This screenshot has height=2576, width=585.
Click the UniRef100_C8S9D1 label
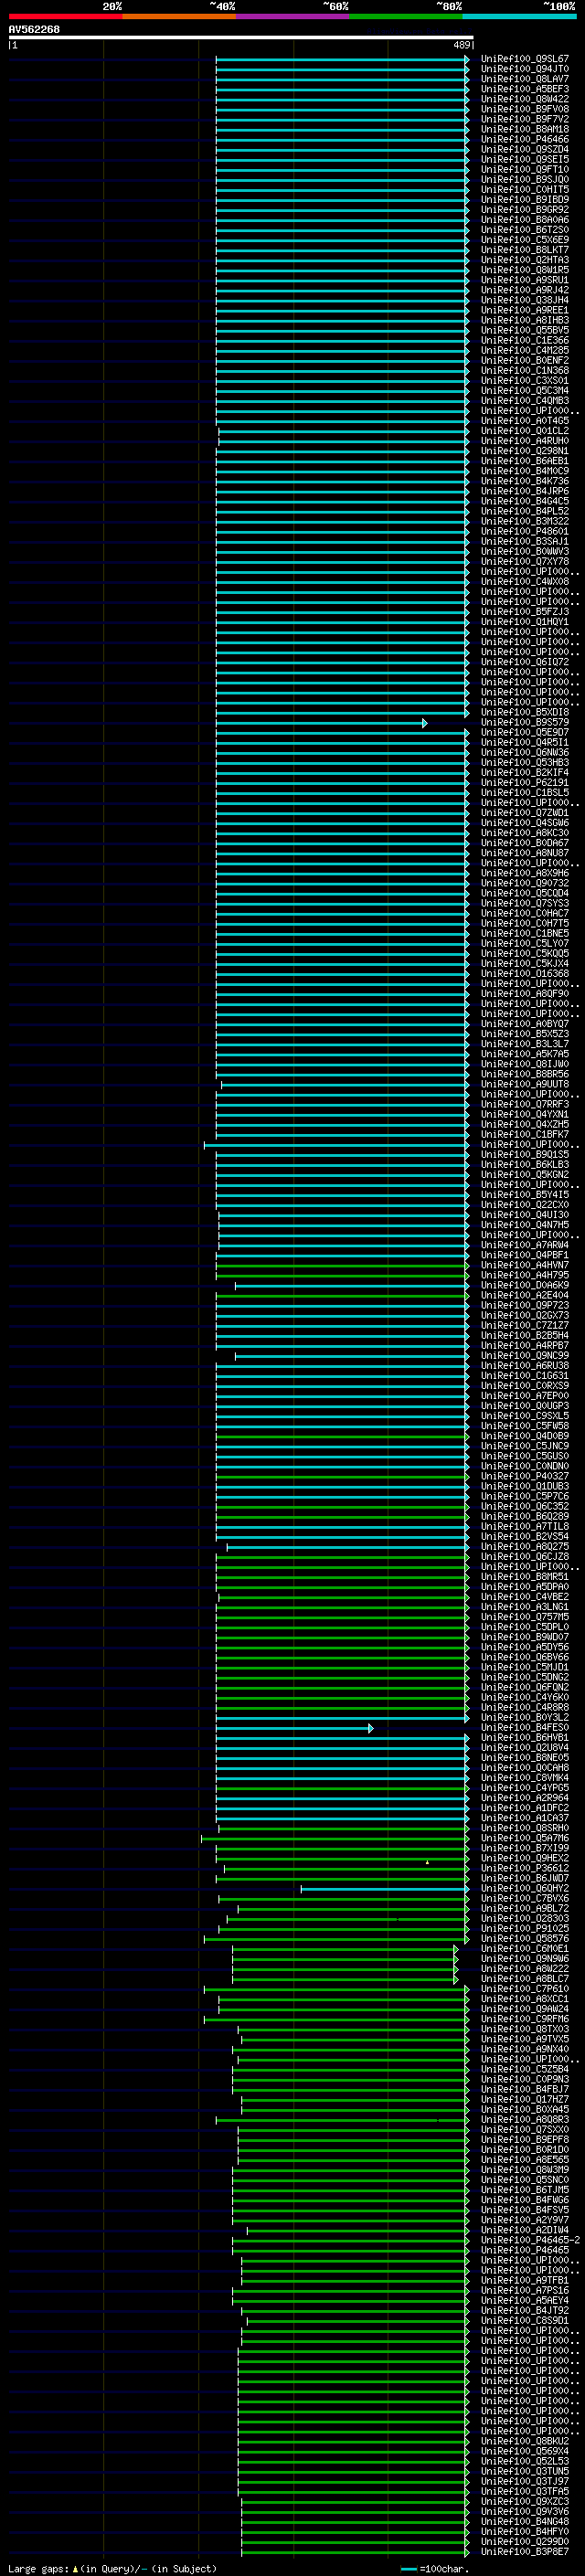(525, 2321)
